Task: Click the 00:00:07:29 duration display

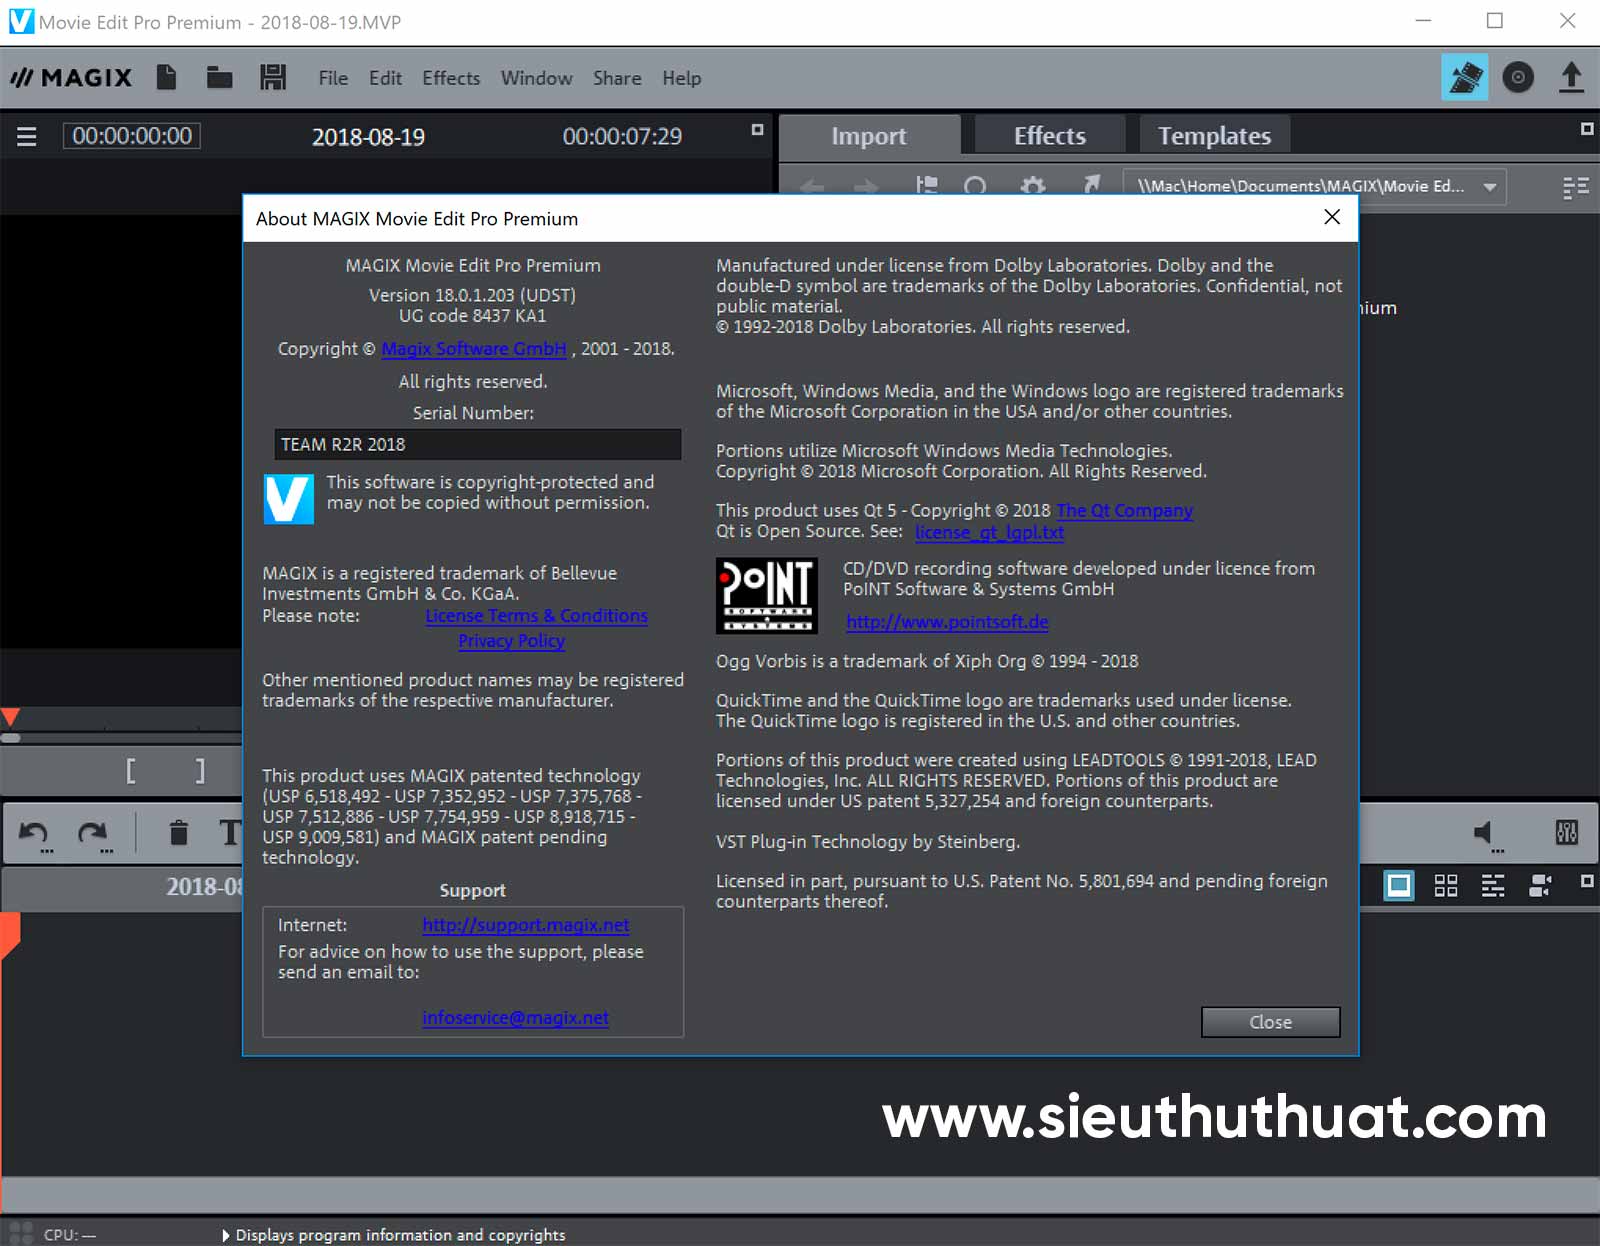Action: tap(622, 137)
